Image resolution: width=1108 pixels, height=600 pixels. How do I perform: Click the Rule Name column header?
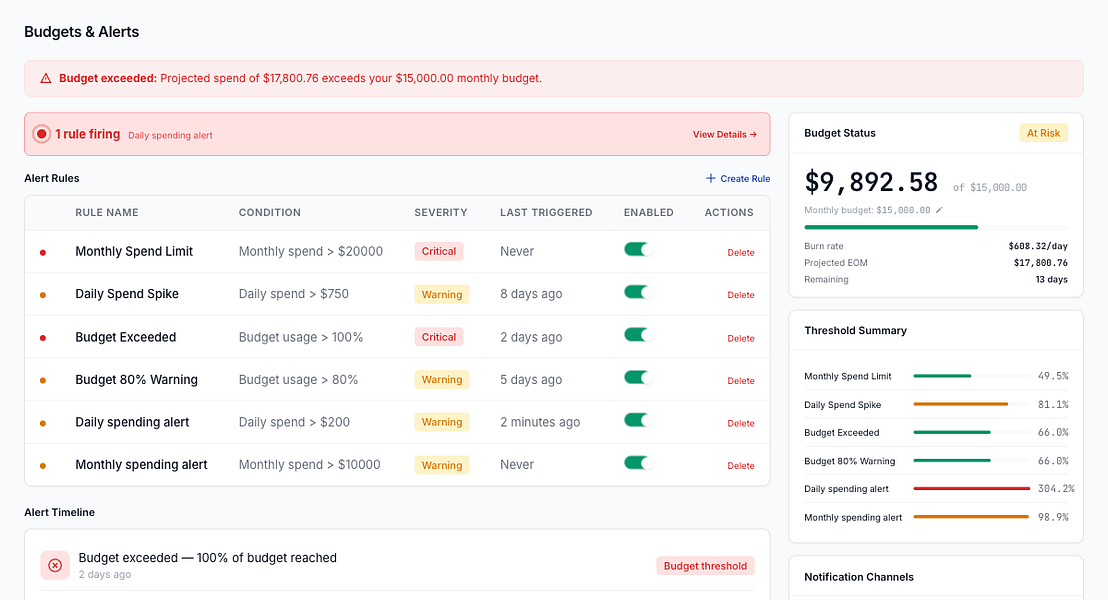[x=107, y=213]
